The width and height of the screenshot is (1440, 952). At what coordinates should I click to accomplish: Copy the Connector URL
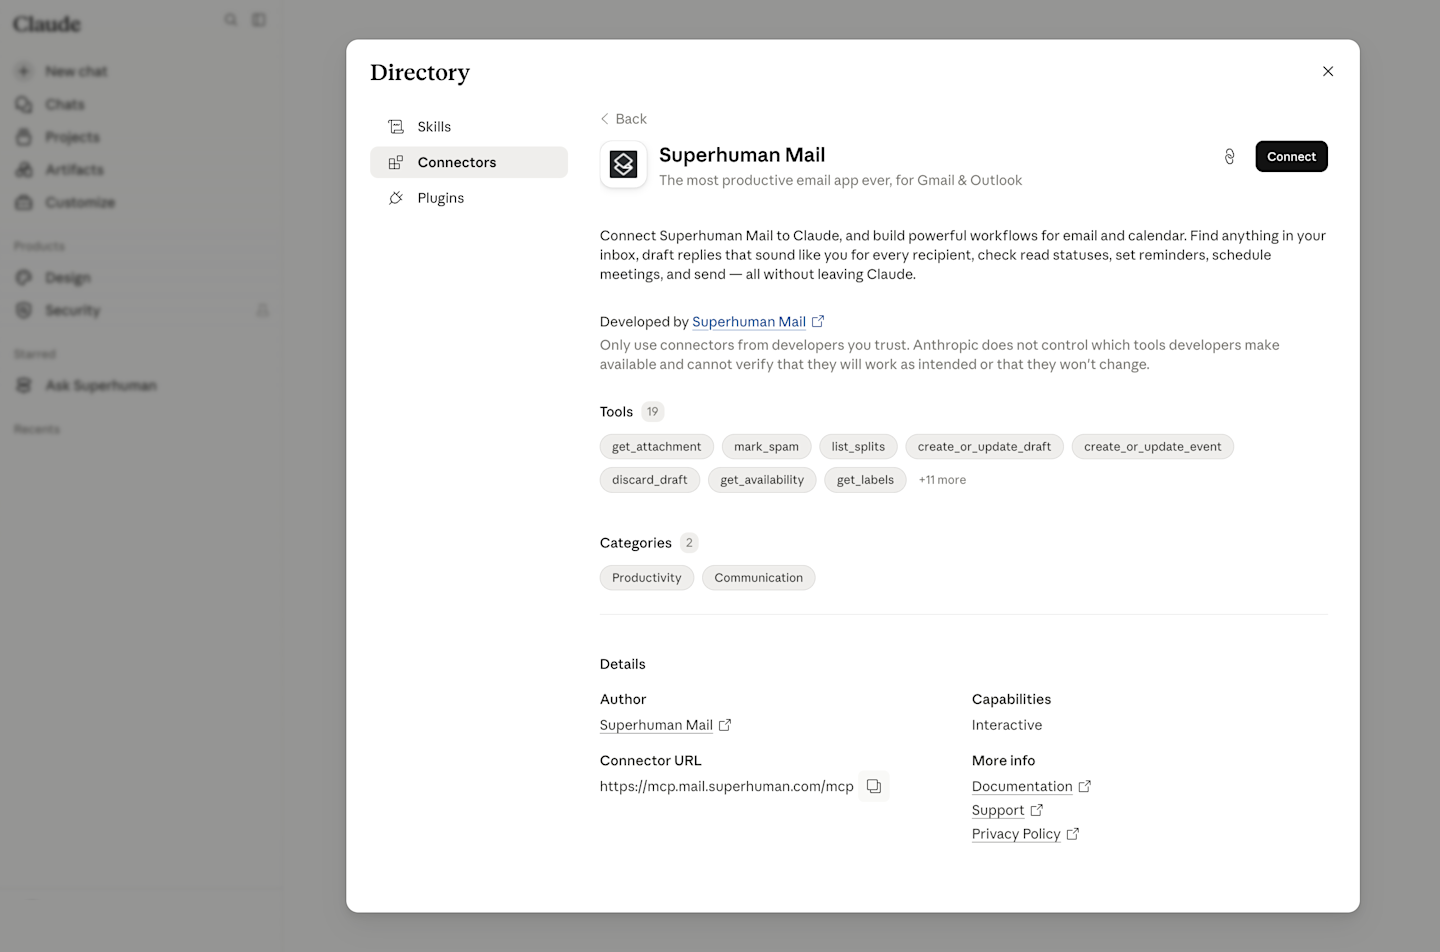[874, 787]
